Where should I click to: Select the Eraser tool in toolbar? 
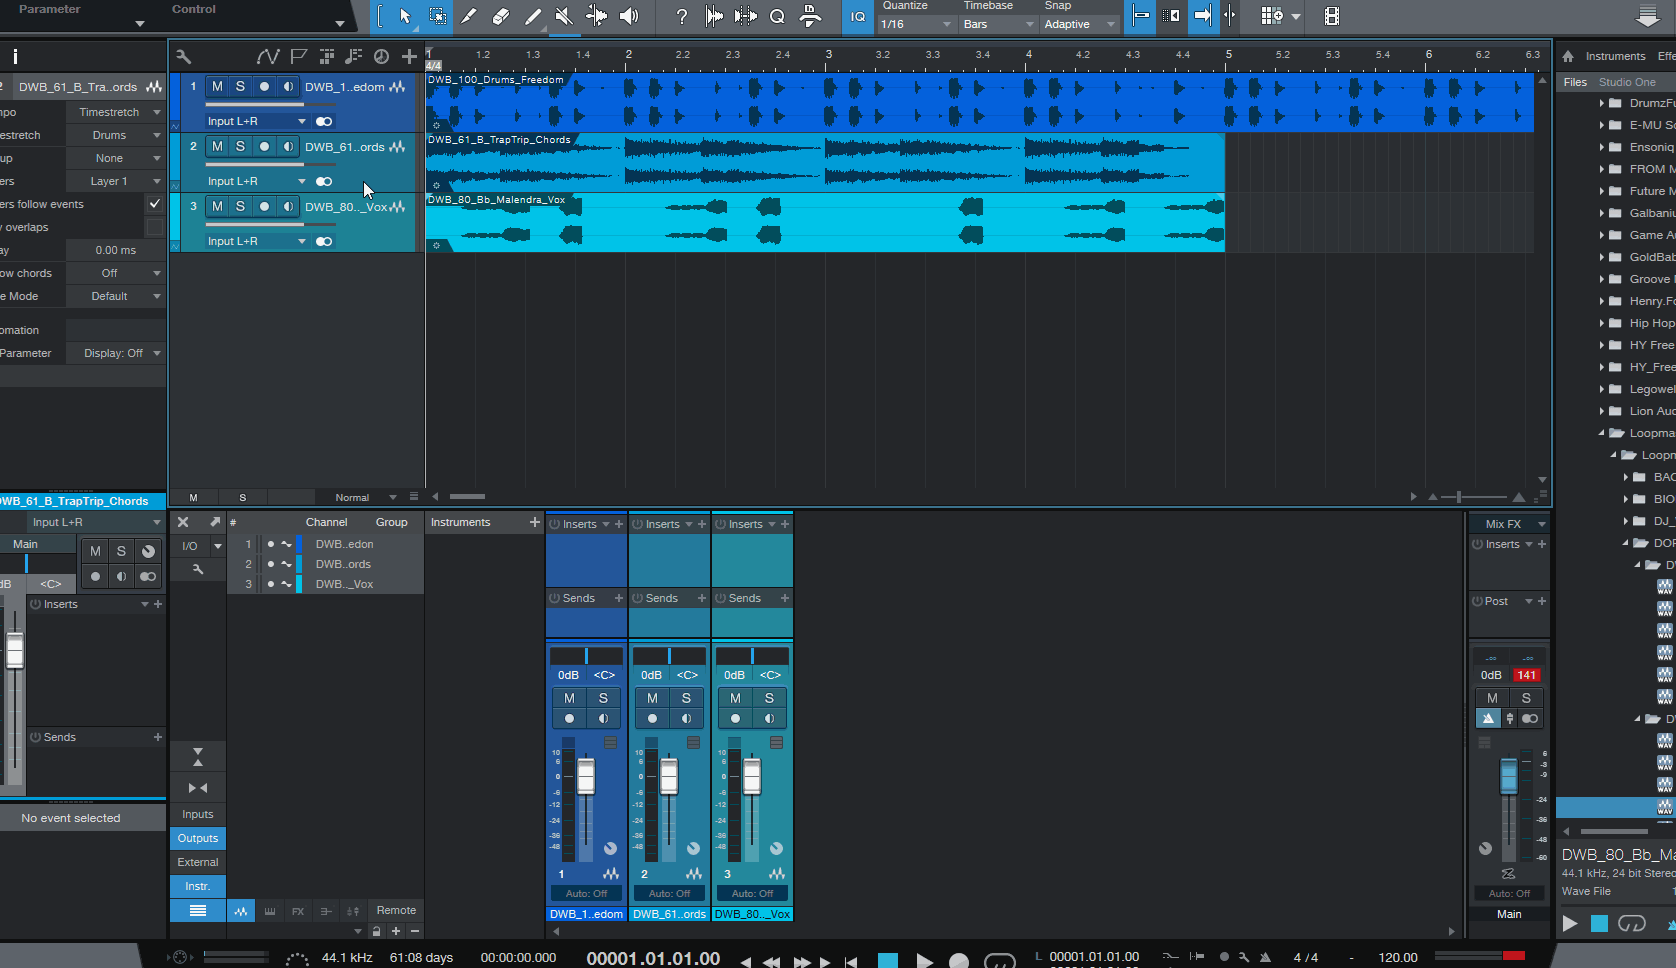501,16
